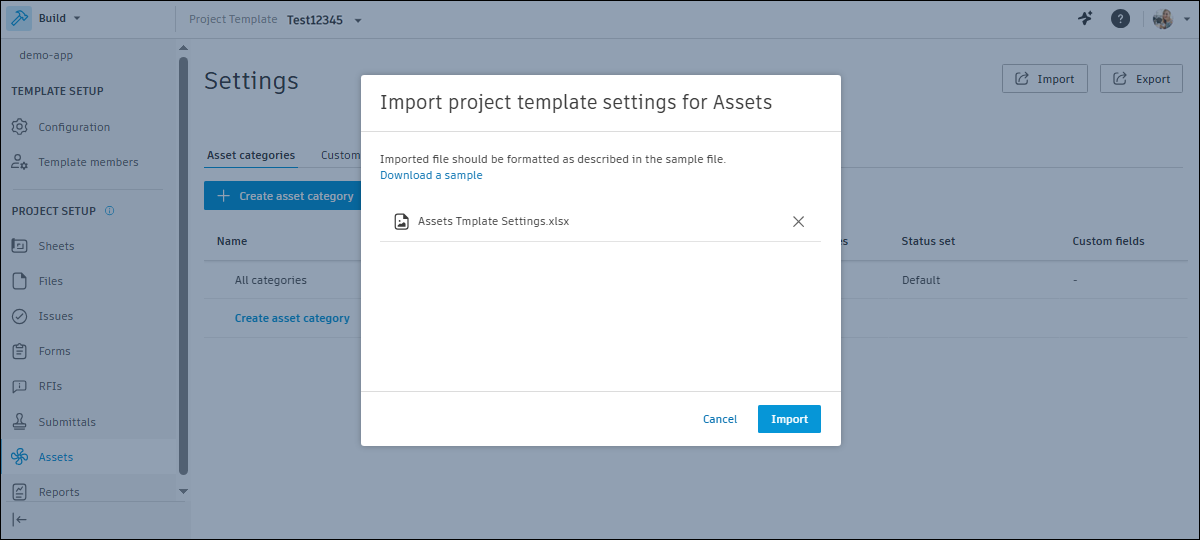Open the Sheets sidebar icon

[19, 246]
